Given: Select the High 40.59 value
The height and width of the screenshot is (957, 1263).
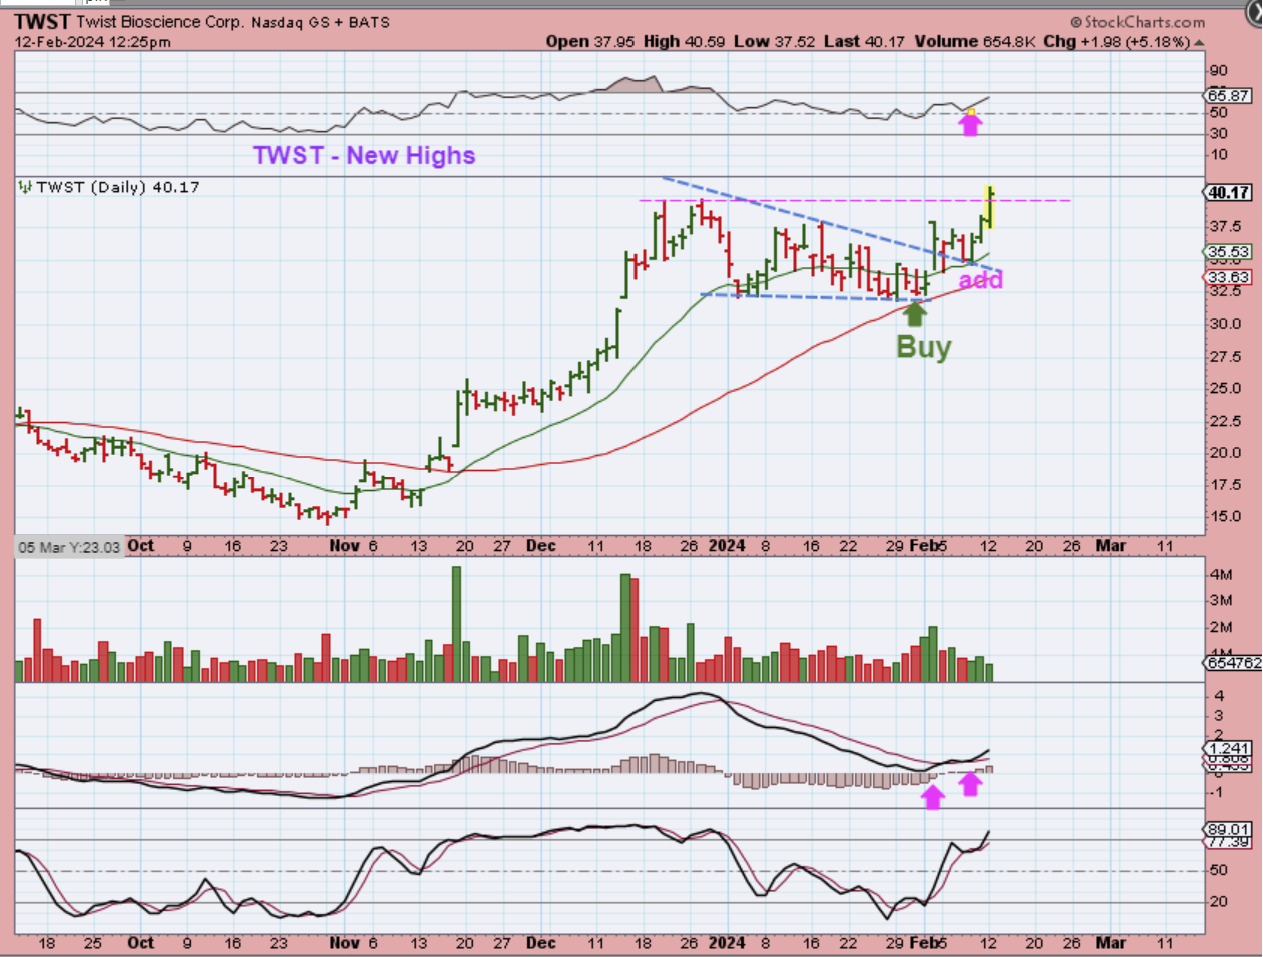Looking at the screenshot, I should 685,41.
